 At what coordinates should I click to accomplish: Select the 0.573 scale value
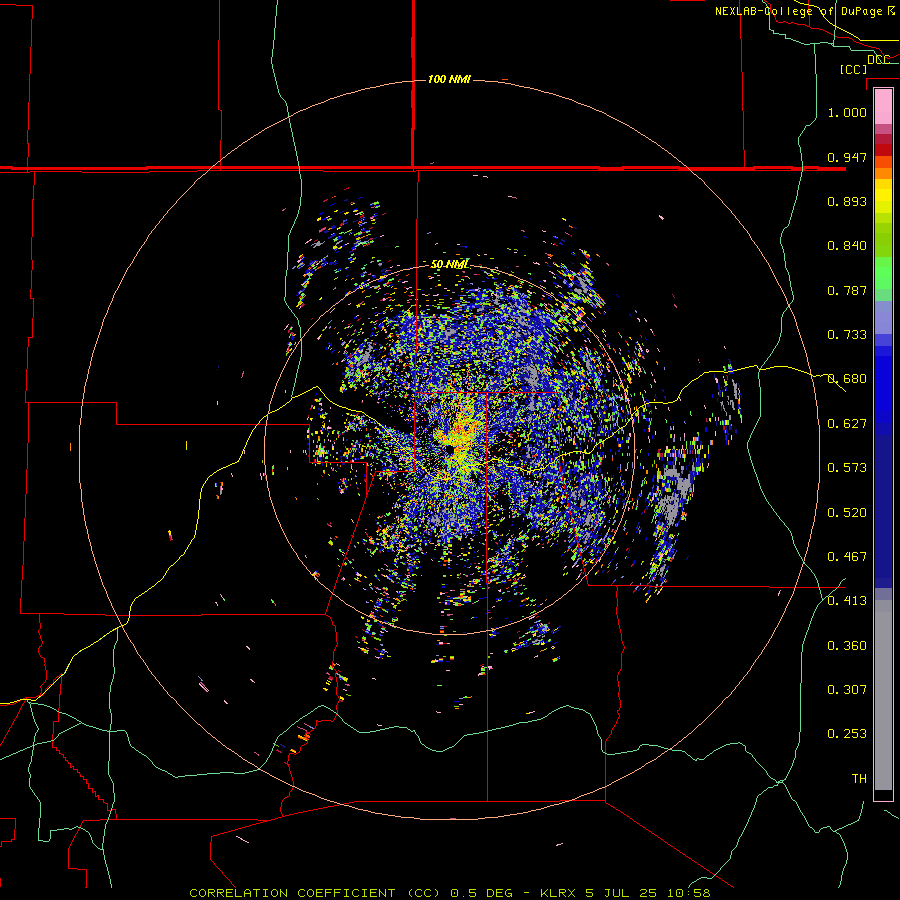point(847,468)
